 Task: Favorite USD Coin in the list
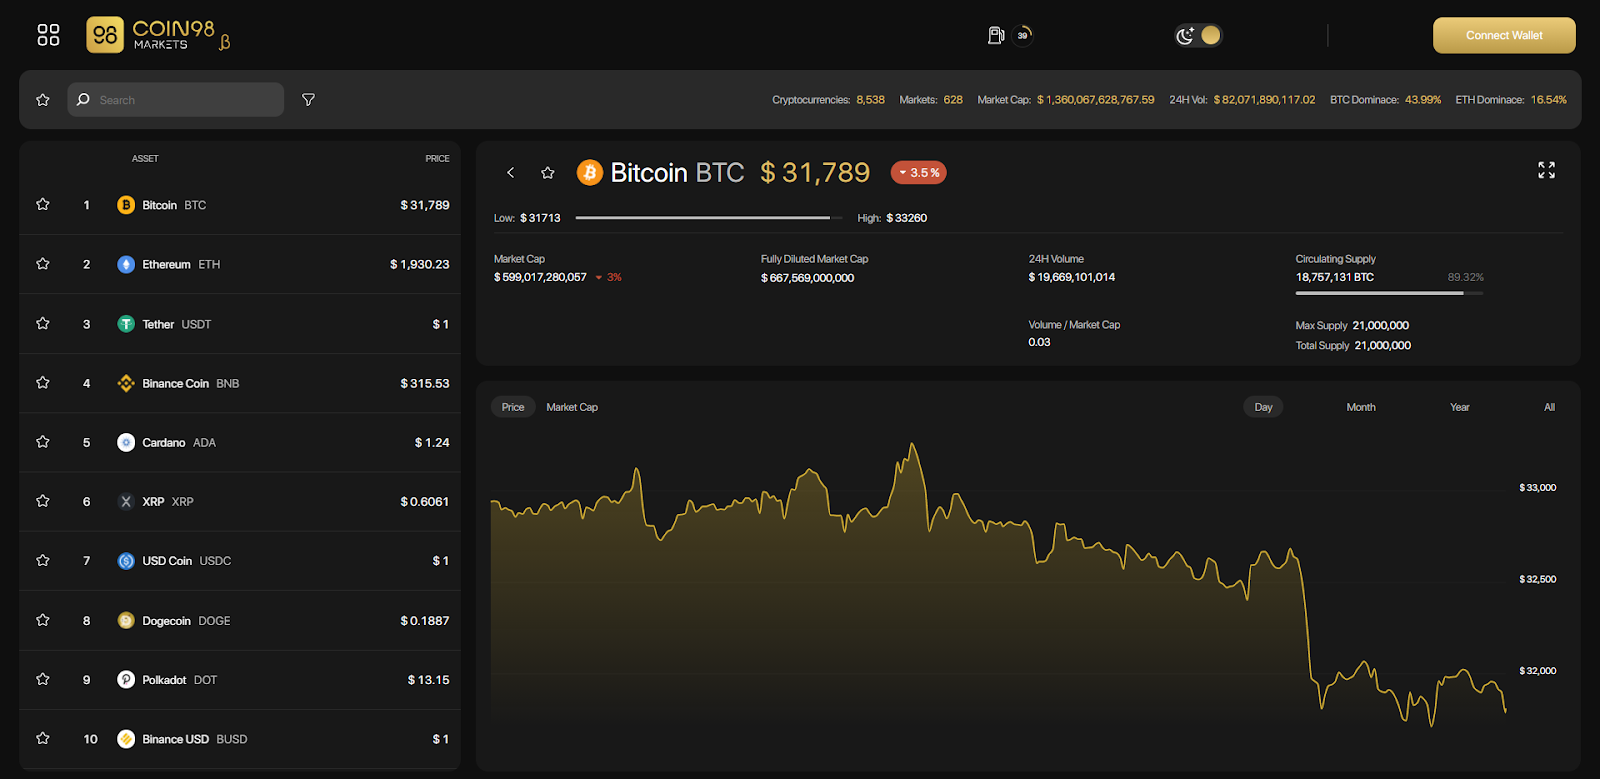[43, 560]
